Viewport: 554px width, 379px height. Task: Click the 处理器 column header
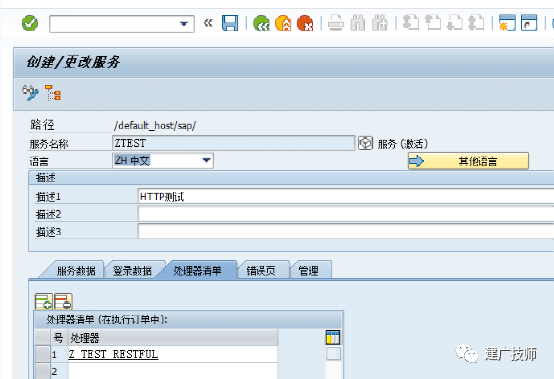click(x=173, y=338)
